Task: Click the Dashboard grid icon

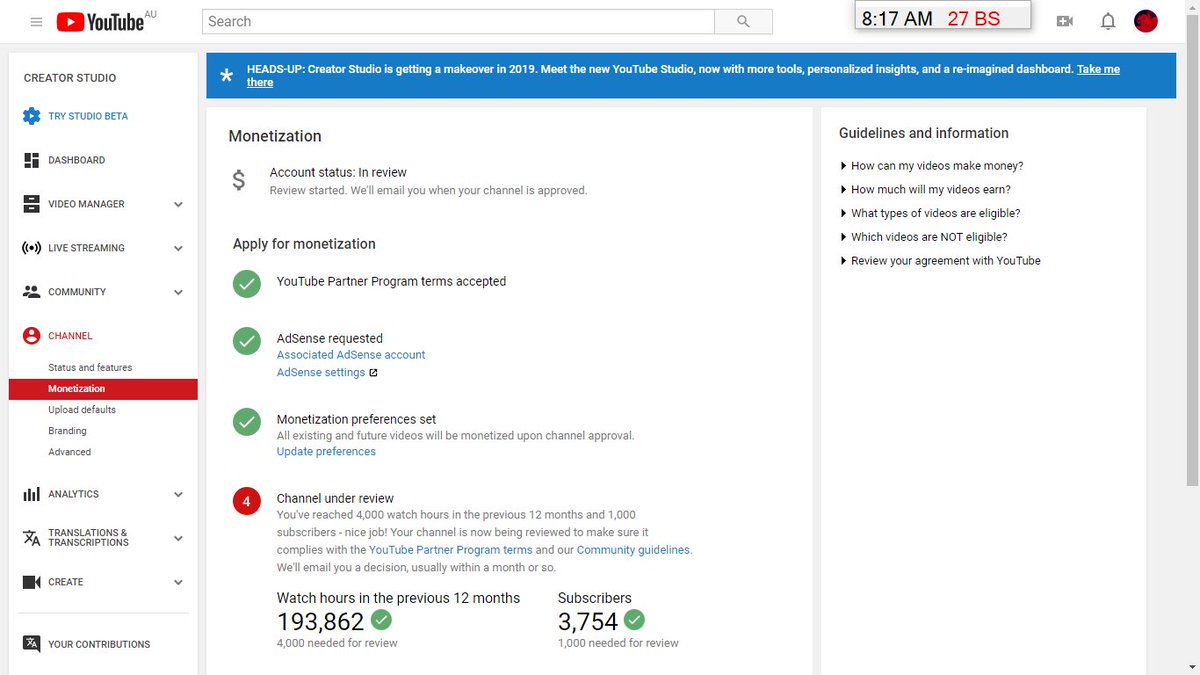Action: (31, 160)
